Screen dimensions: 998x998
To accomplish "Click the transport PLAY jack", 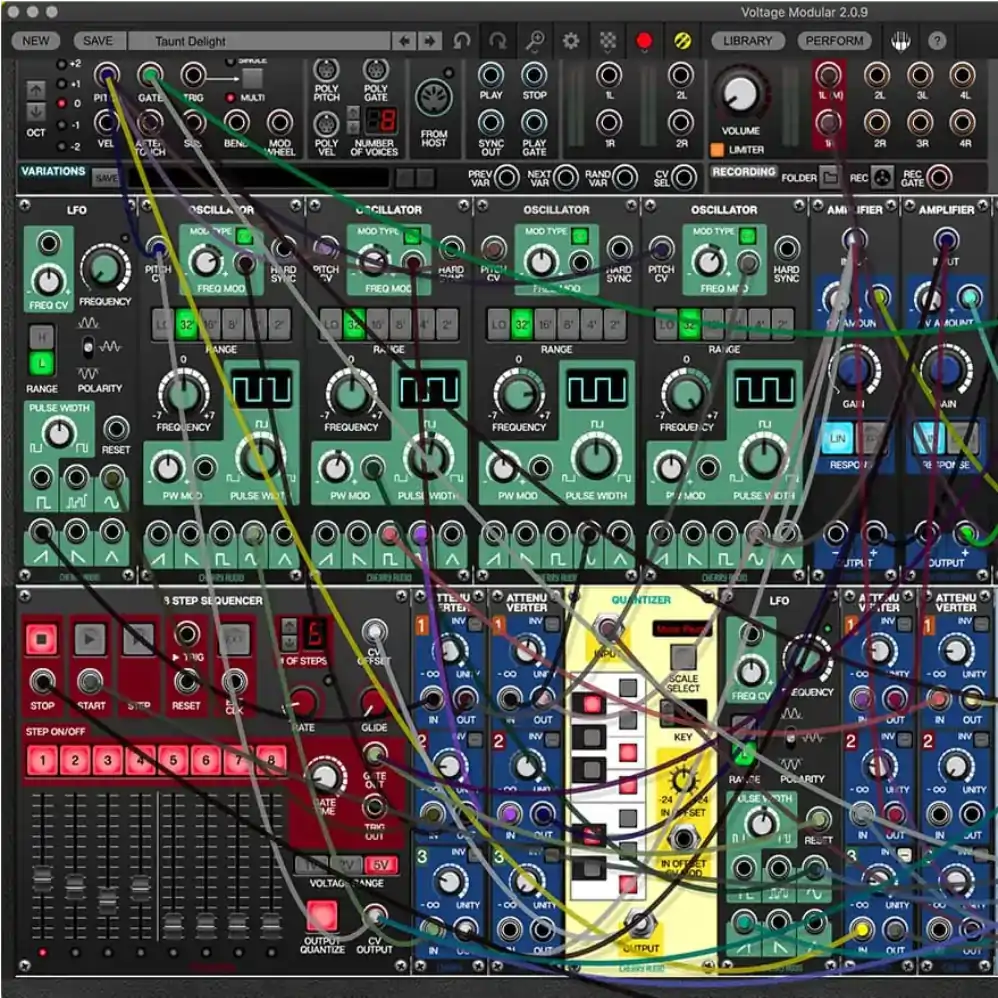I will point(491,75).
